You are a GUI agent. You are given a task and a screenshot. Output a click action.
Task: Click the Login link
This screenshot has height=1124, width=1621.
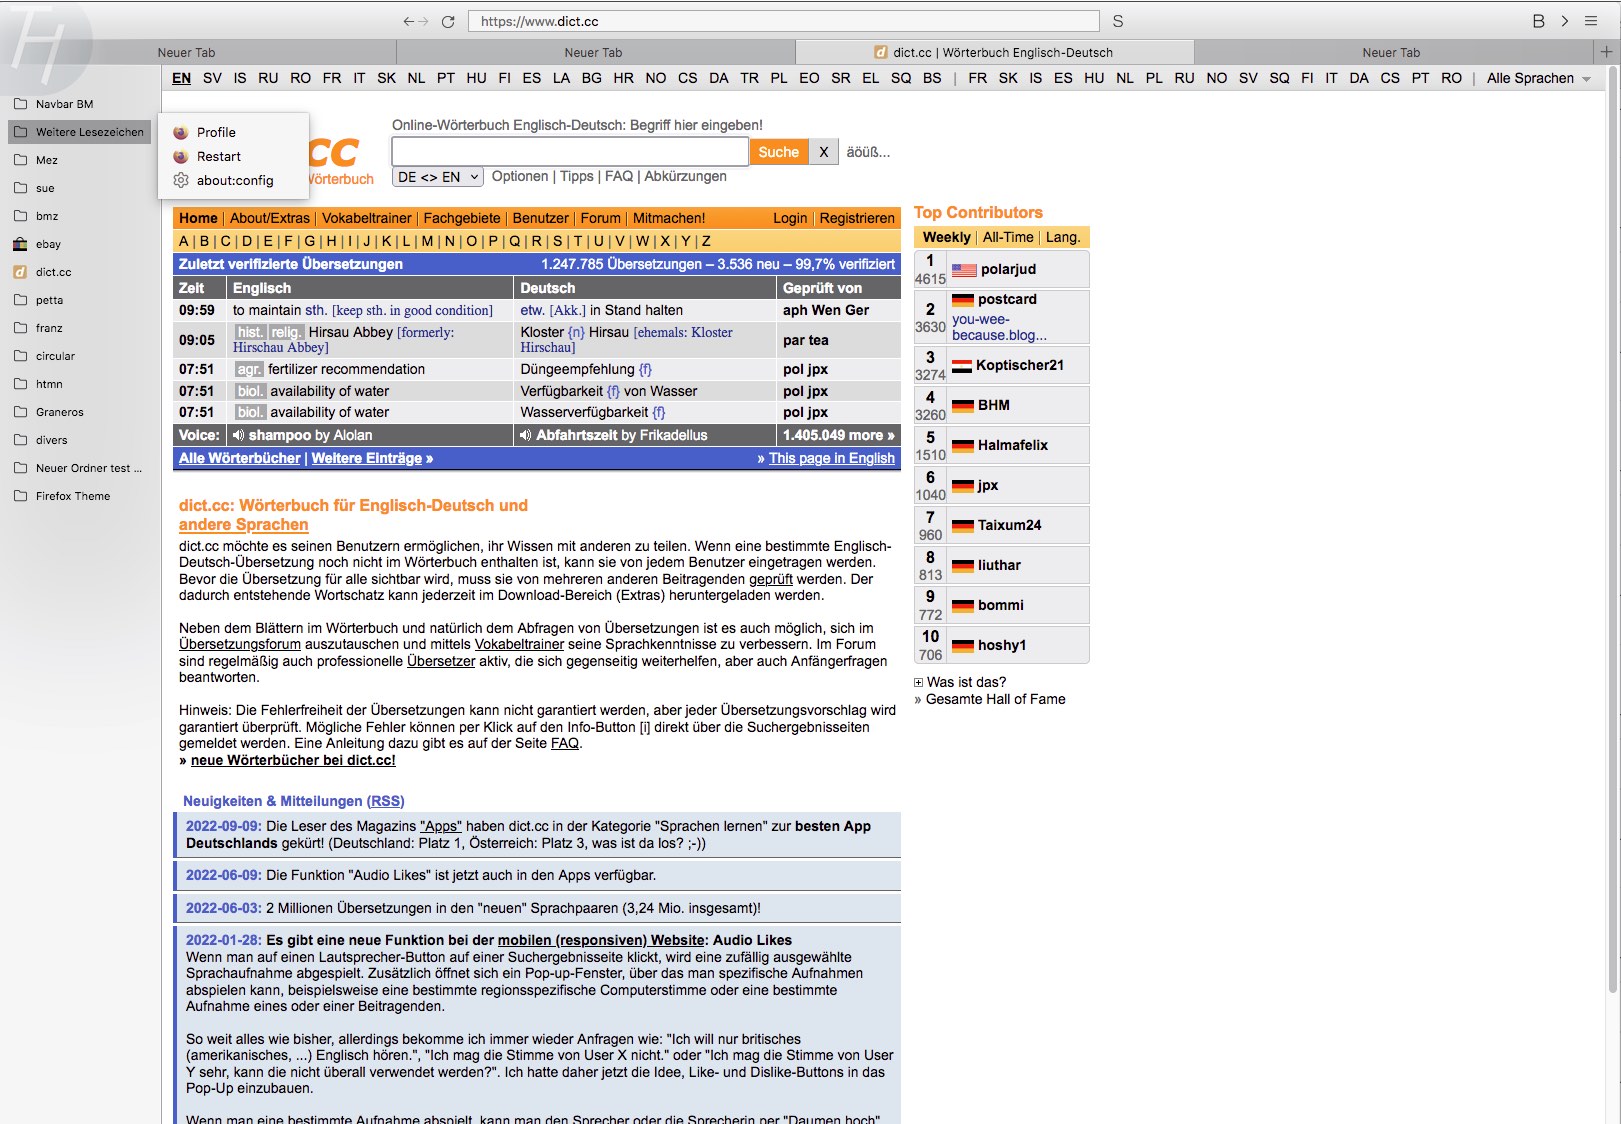click(x=790, y=218)
